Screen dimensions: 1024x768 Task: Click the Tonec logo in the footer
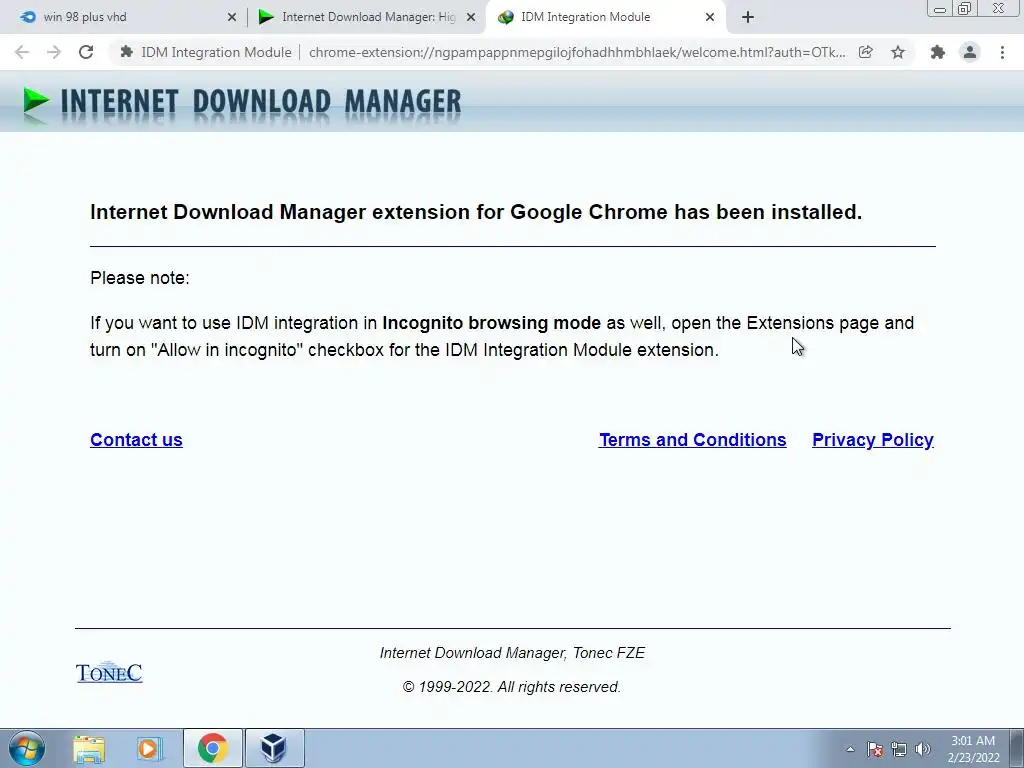[x=109, y=673]
